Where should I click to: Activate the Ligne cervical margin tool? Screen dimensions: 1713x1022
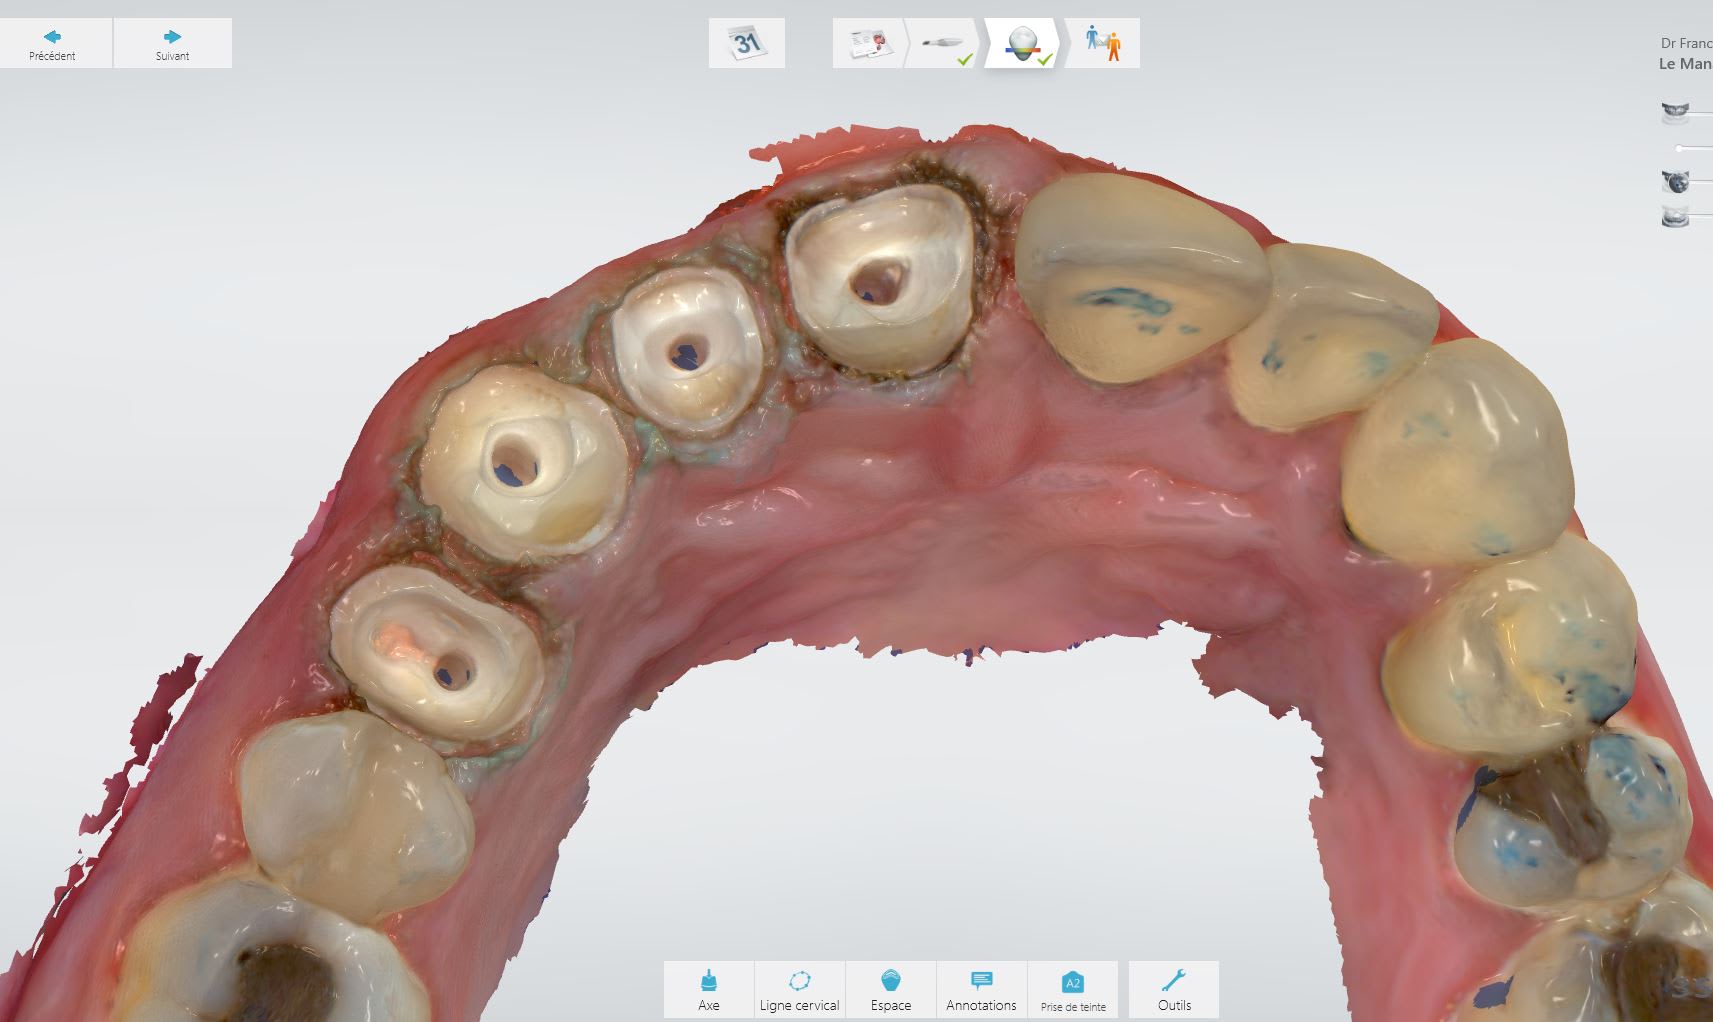tap(799, 990)
